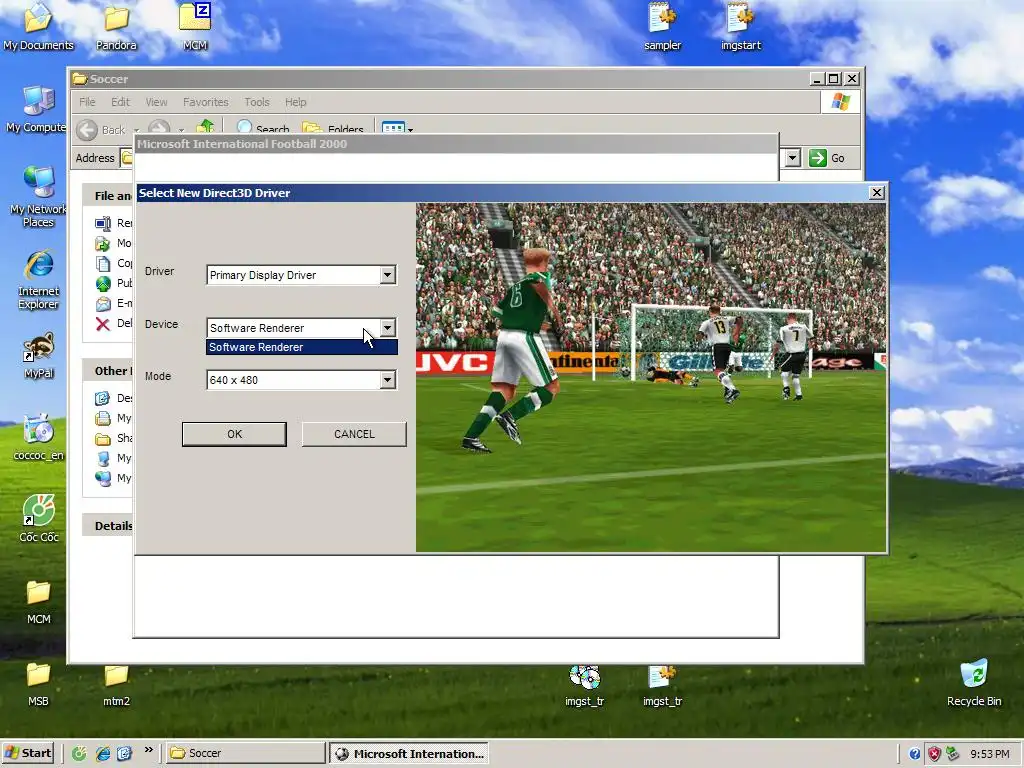Open the Pandora folder on desktop

116,27
